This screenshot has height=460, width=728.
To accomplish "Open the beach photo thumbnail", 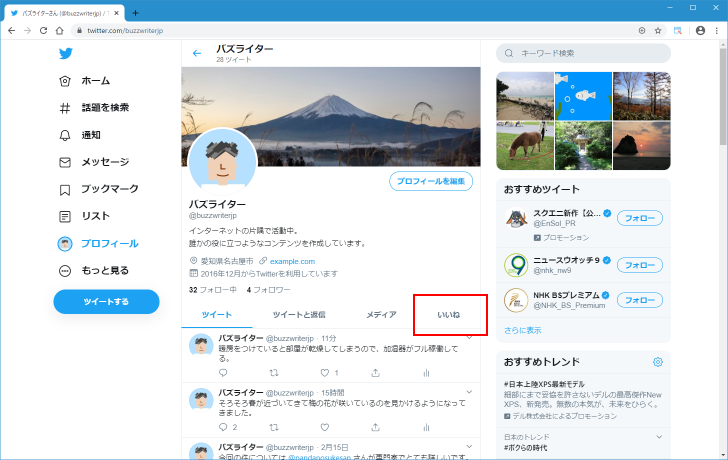I will tap(525, 96).
